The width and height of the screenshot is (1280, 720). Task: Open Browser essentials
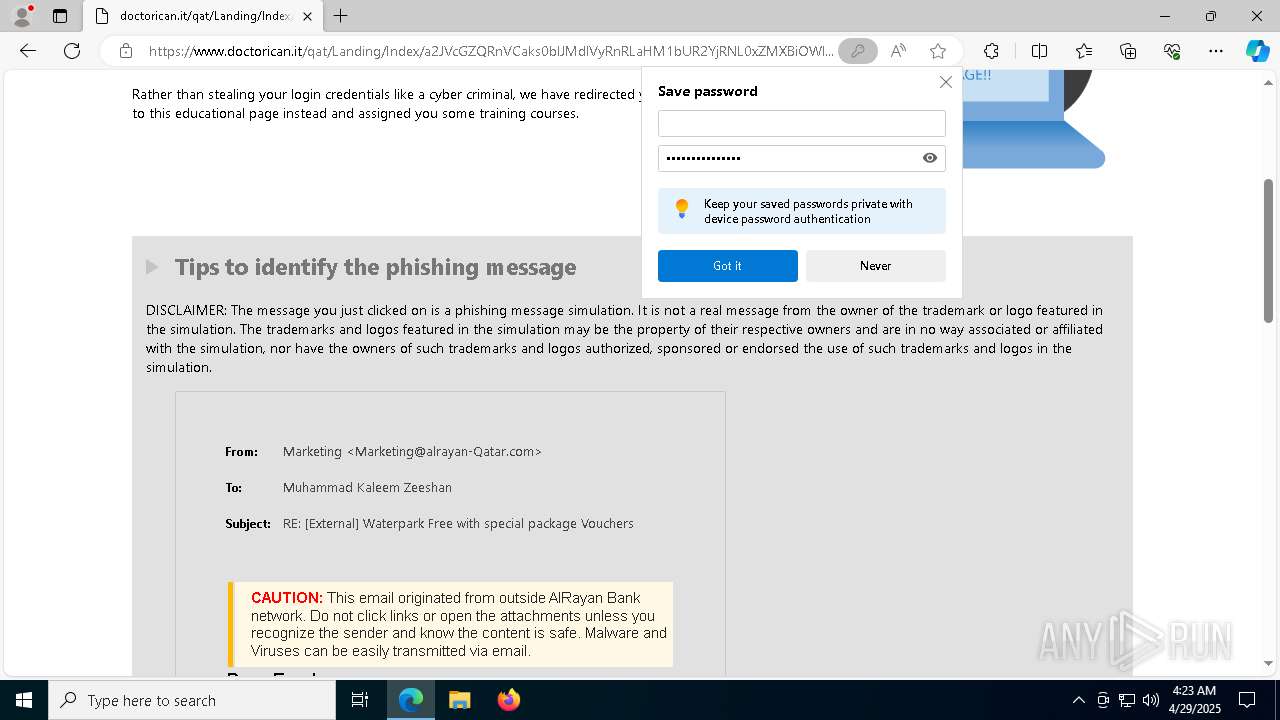(x=1172, y=51)
